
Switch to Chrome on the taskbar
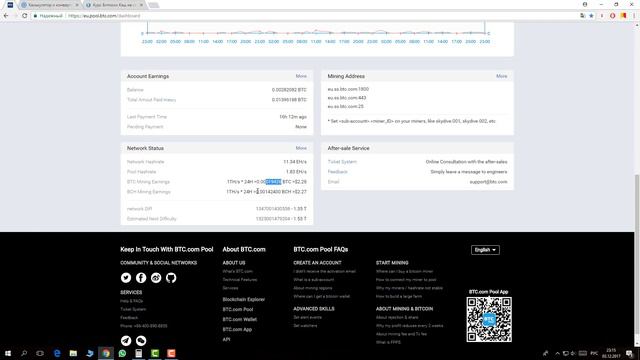[106, 353]
